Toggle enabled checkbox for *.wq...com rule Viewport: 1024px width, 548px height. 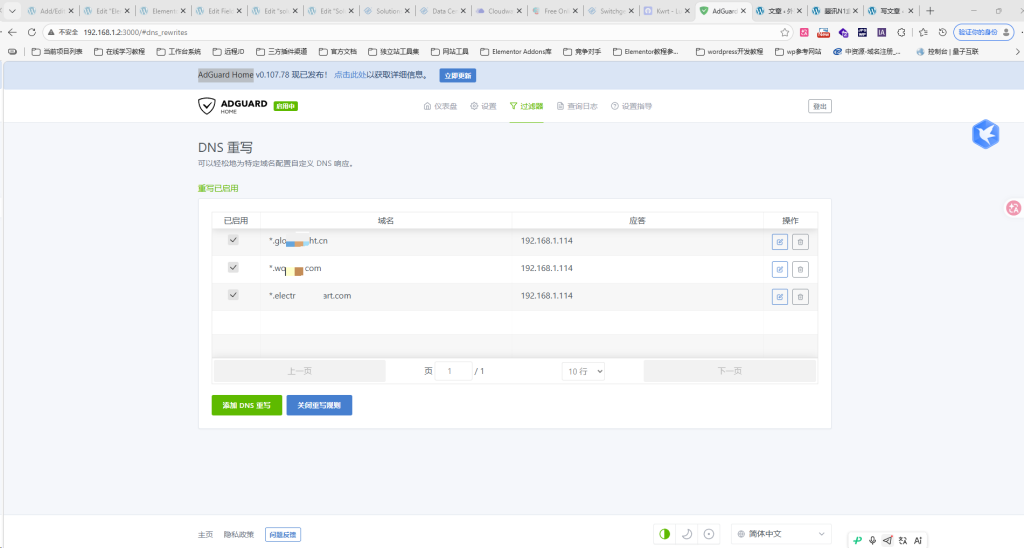click(x=233, y=267)
